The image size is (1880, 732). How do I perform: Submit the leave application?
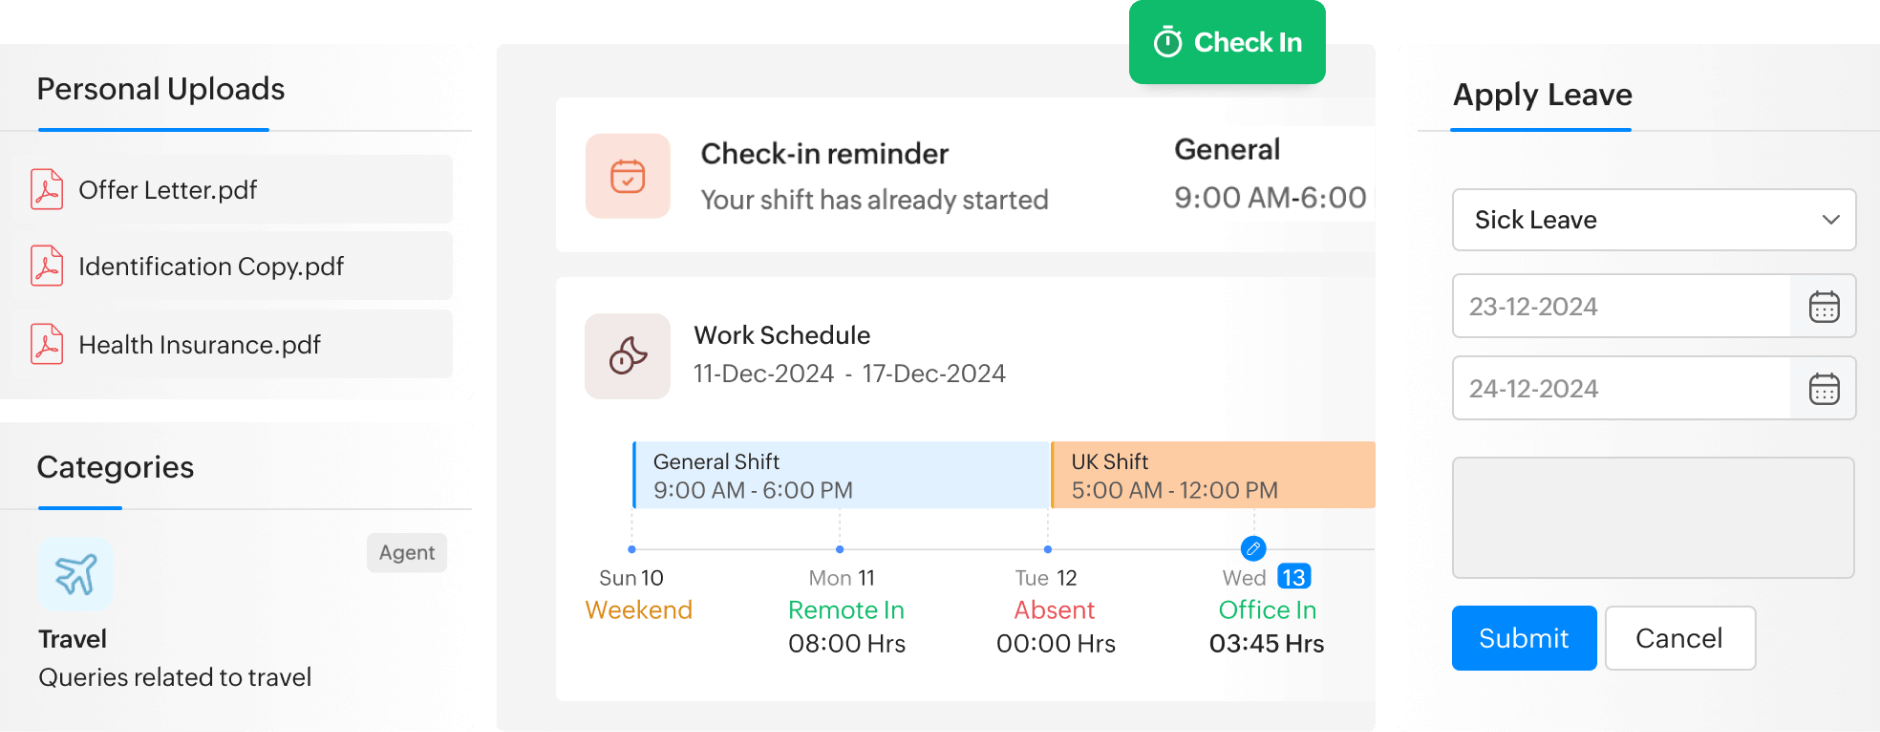[x=1524, y=638]
